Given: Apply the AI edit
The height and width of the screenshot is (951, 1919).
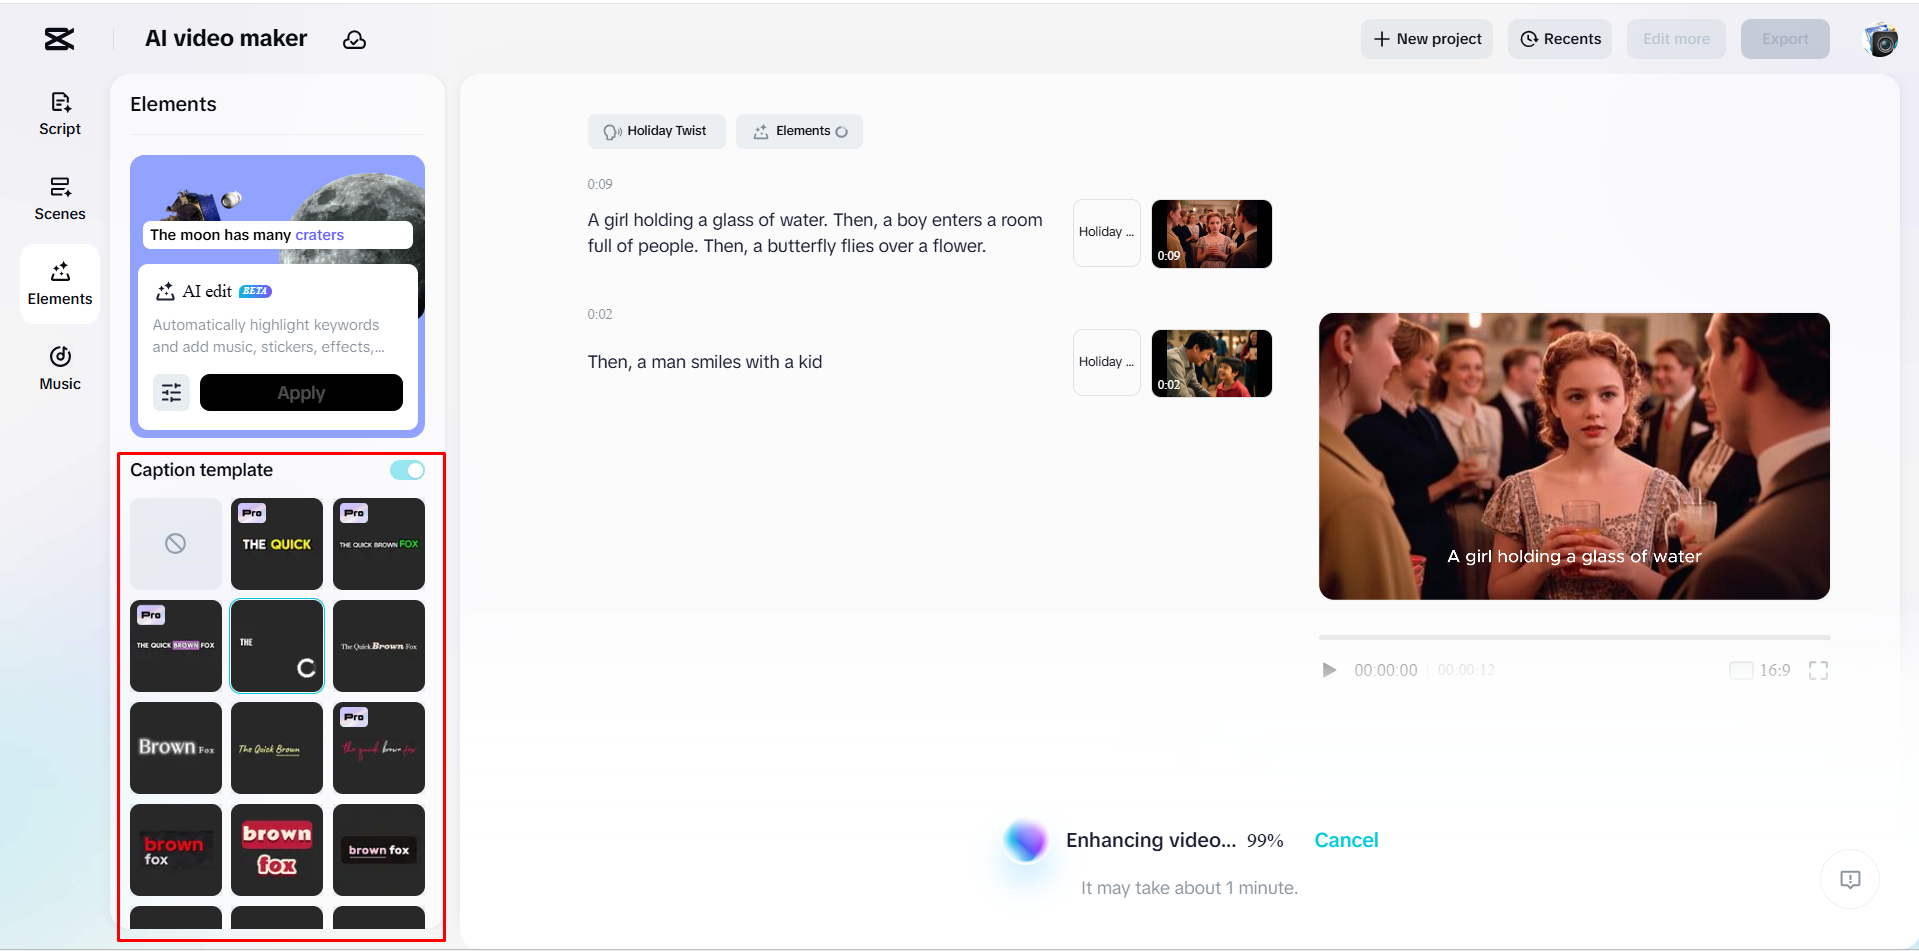Looking at the screenshot, I should click(x=301, y=392).
